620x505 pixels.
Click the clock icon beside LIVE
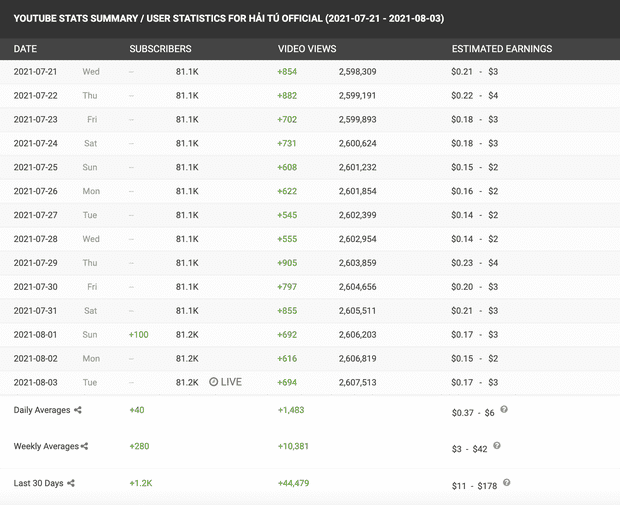[214, 382]
